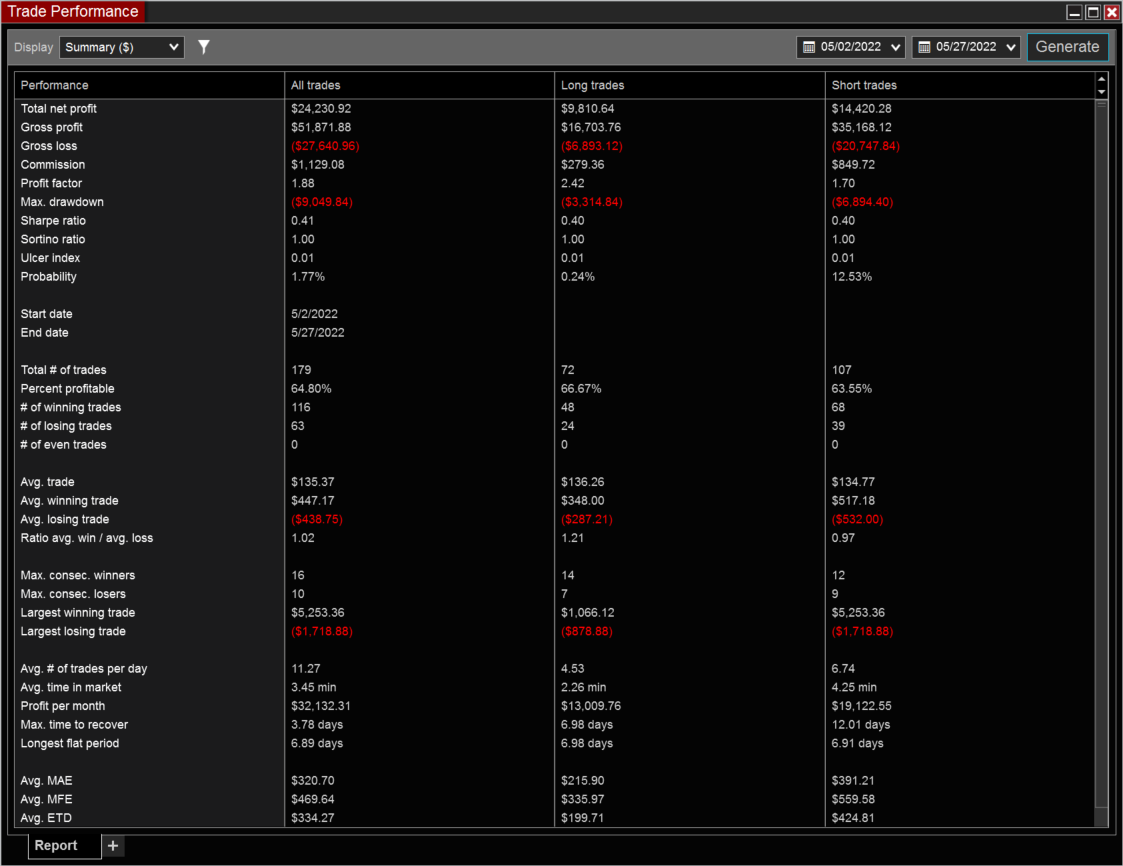Select Short trades Avg. MFE $559.58
The image size is (1123, 866).
pyautogui.click(x=853, y=799)
